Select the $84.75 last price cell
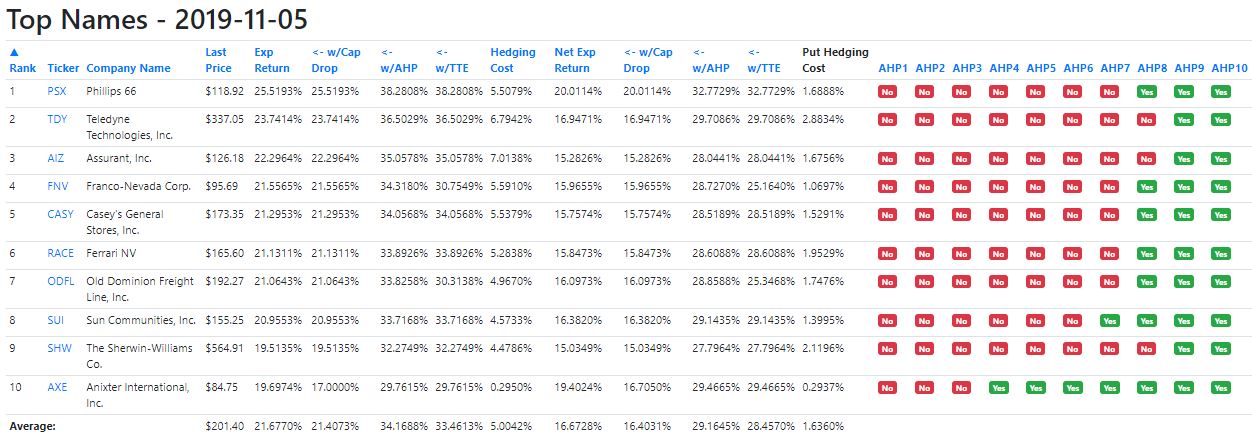 (221, 387)
